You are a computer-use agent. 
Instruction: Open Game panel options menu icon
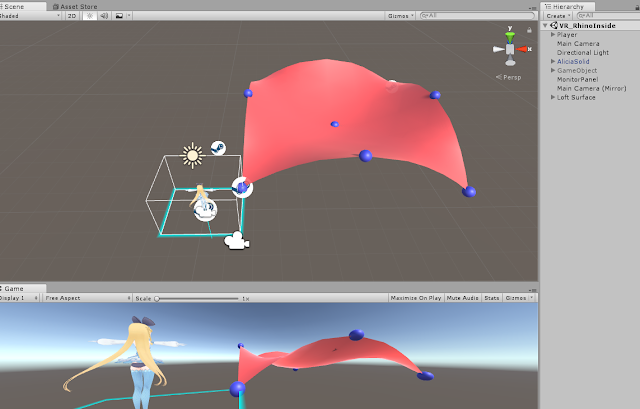[533, 290]
